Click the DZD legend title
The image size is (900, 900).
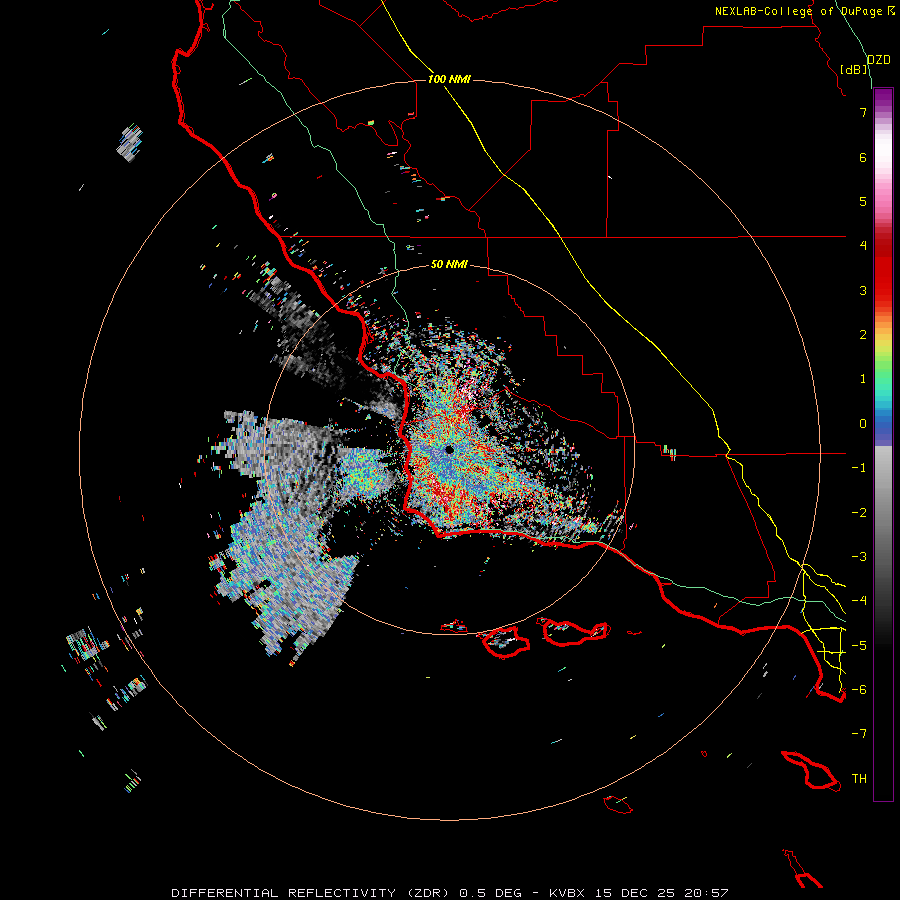(x=879, y=60)
